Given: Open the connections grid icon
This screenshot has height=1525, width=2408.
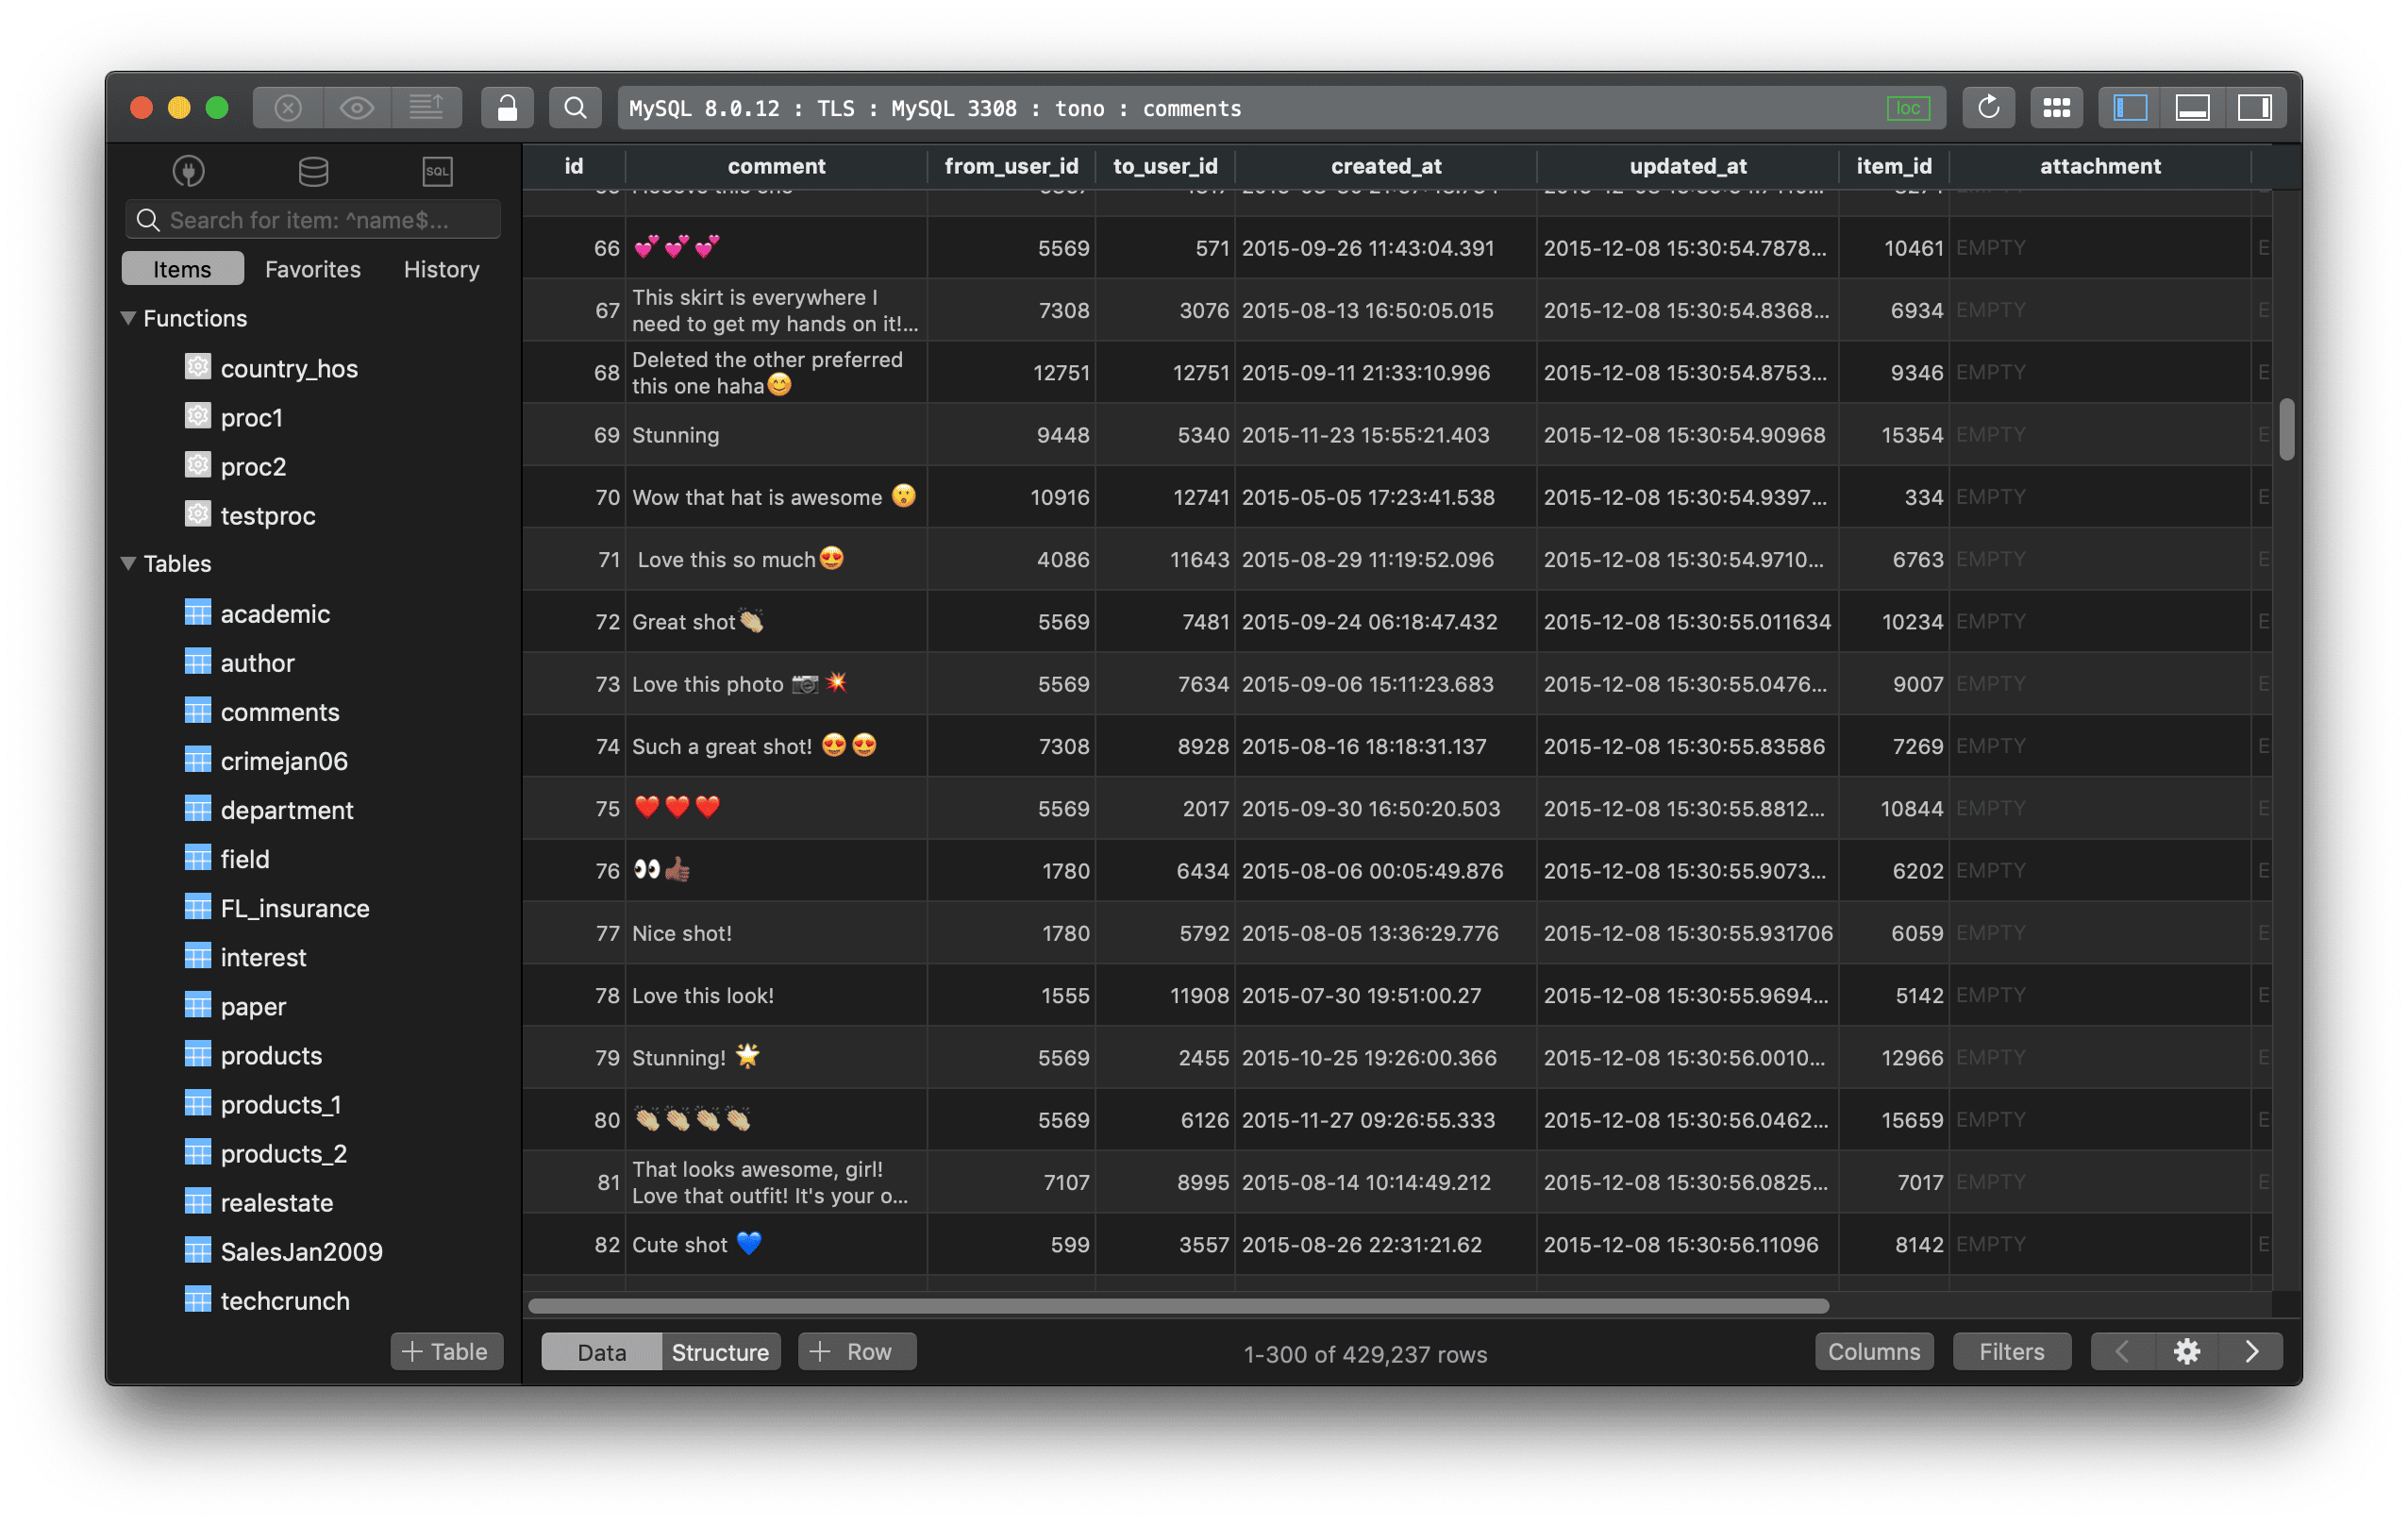Looking at the screenshot, I should [x=2056, y=108].
